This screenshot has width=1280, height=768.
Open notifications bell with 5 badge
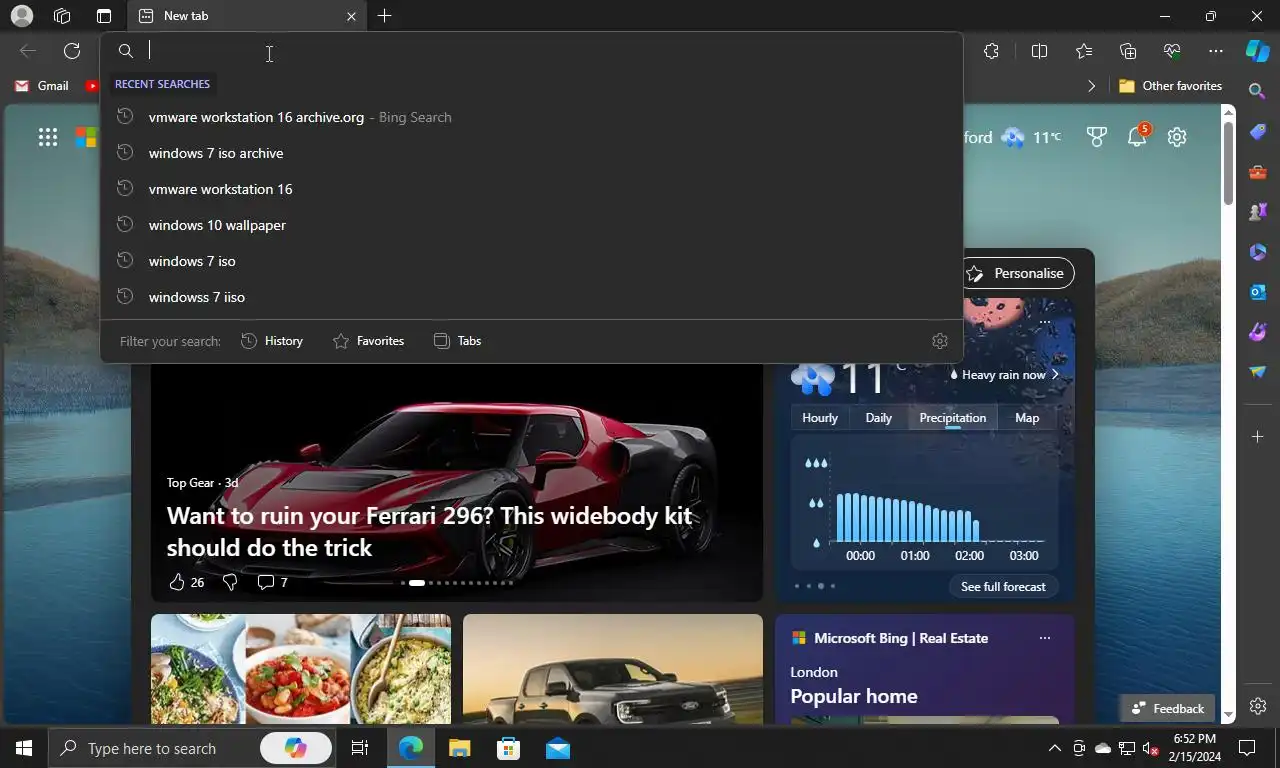[x=1138, y=136]
